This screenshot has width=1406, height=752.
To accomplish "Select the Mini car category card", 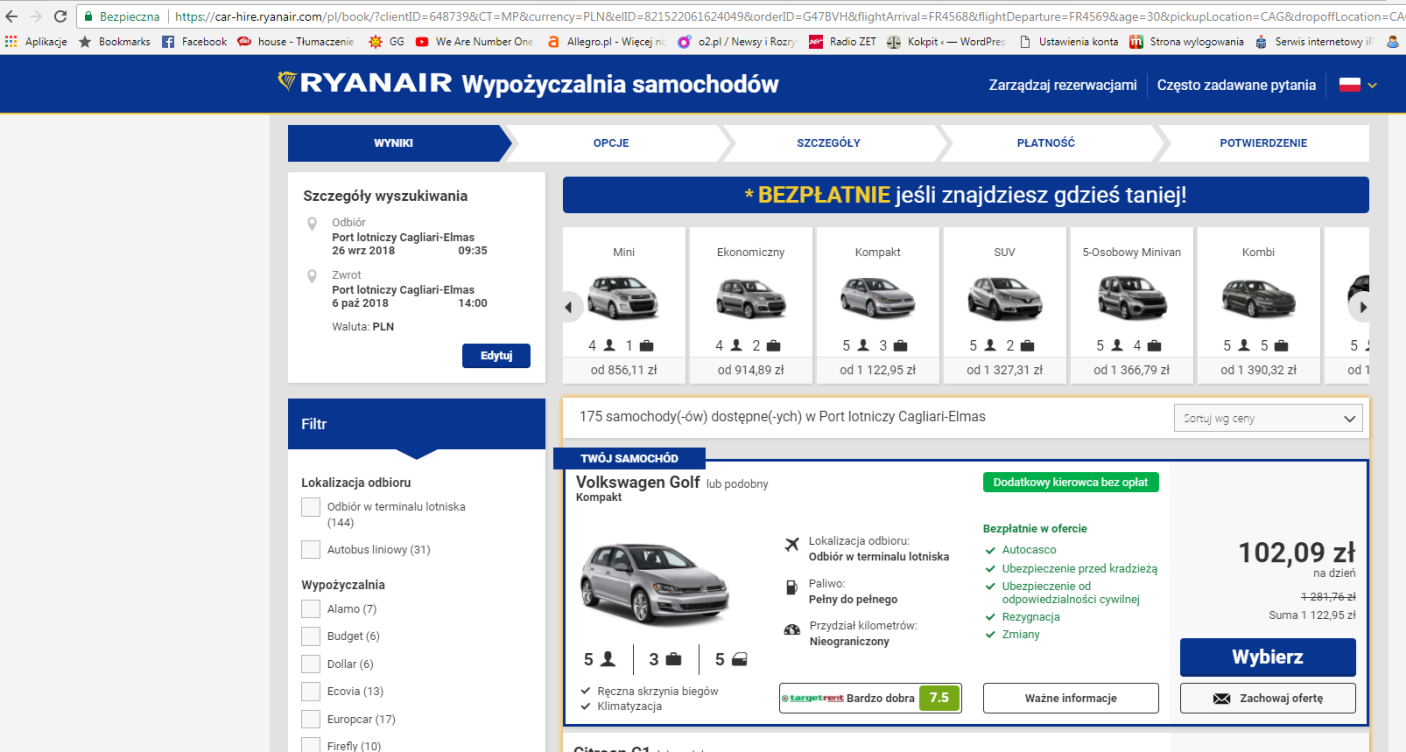I will click(624, 305).
